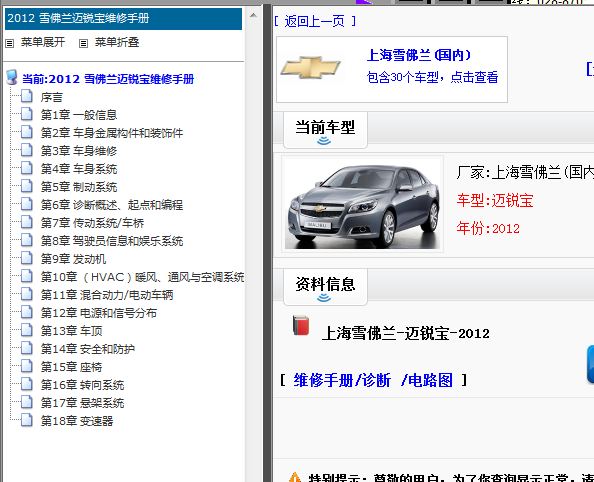Click the Chevrolet bowtie logo icon

click(311, 68)
